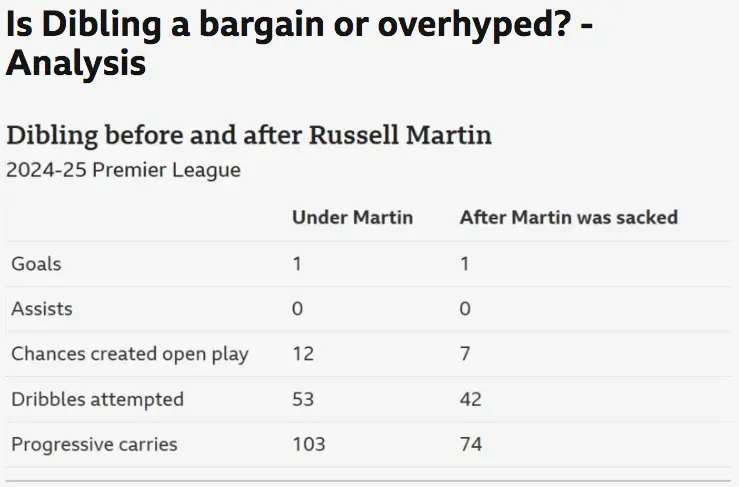Click the Dibling bargain or overhyped headline
This screenshot has width=739, height=487.
pos(300,44)
